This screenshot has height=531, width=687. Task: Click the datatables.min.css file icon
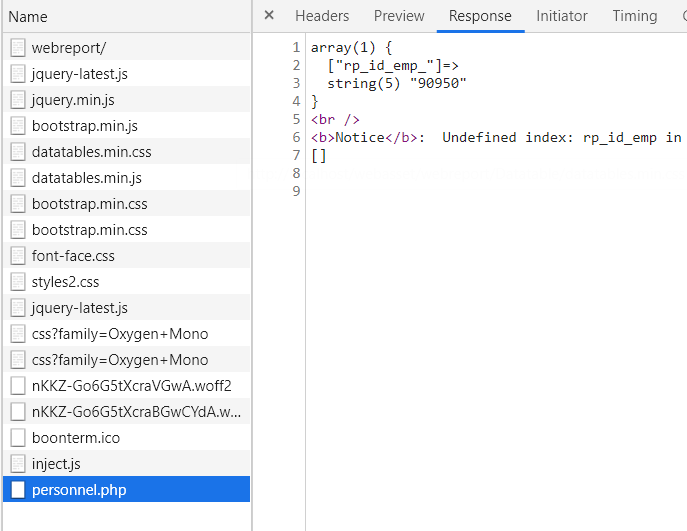tap(18, 152)
